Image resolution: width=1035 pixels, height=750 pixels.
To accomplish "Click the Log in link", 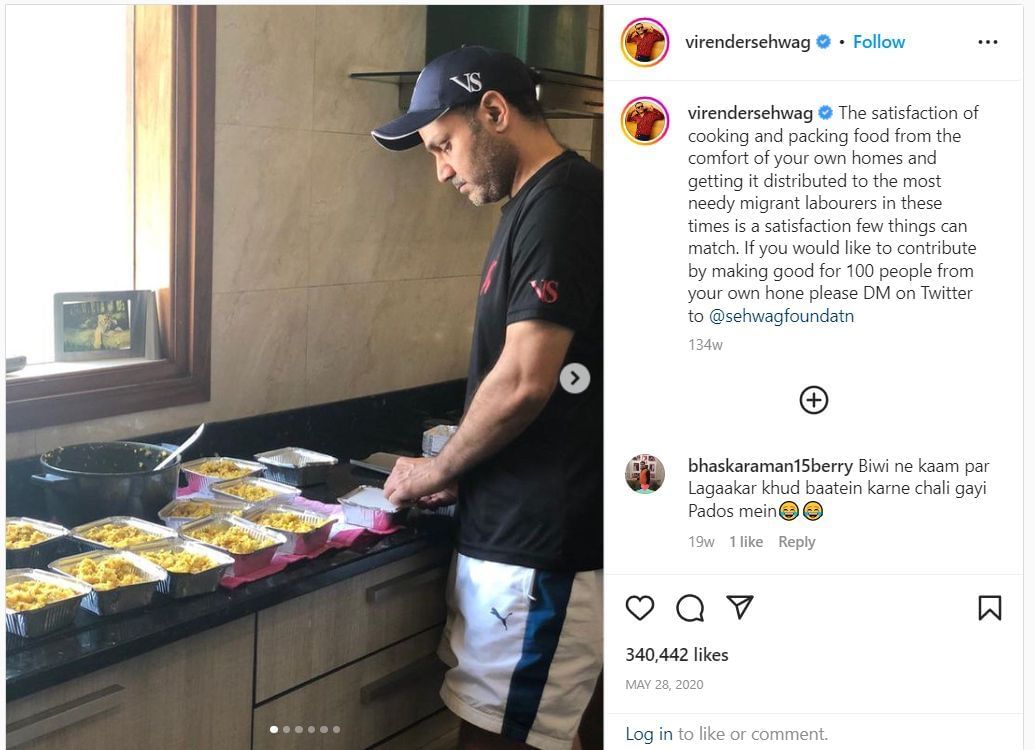I will 649,734.
